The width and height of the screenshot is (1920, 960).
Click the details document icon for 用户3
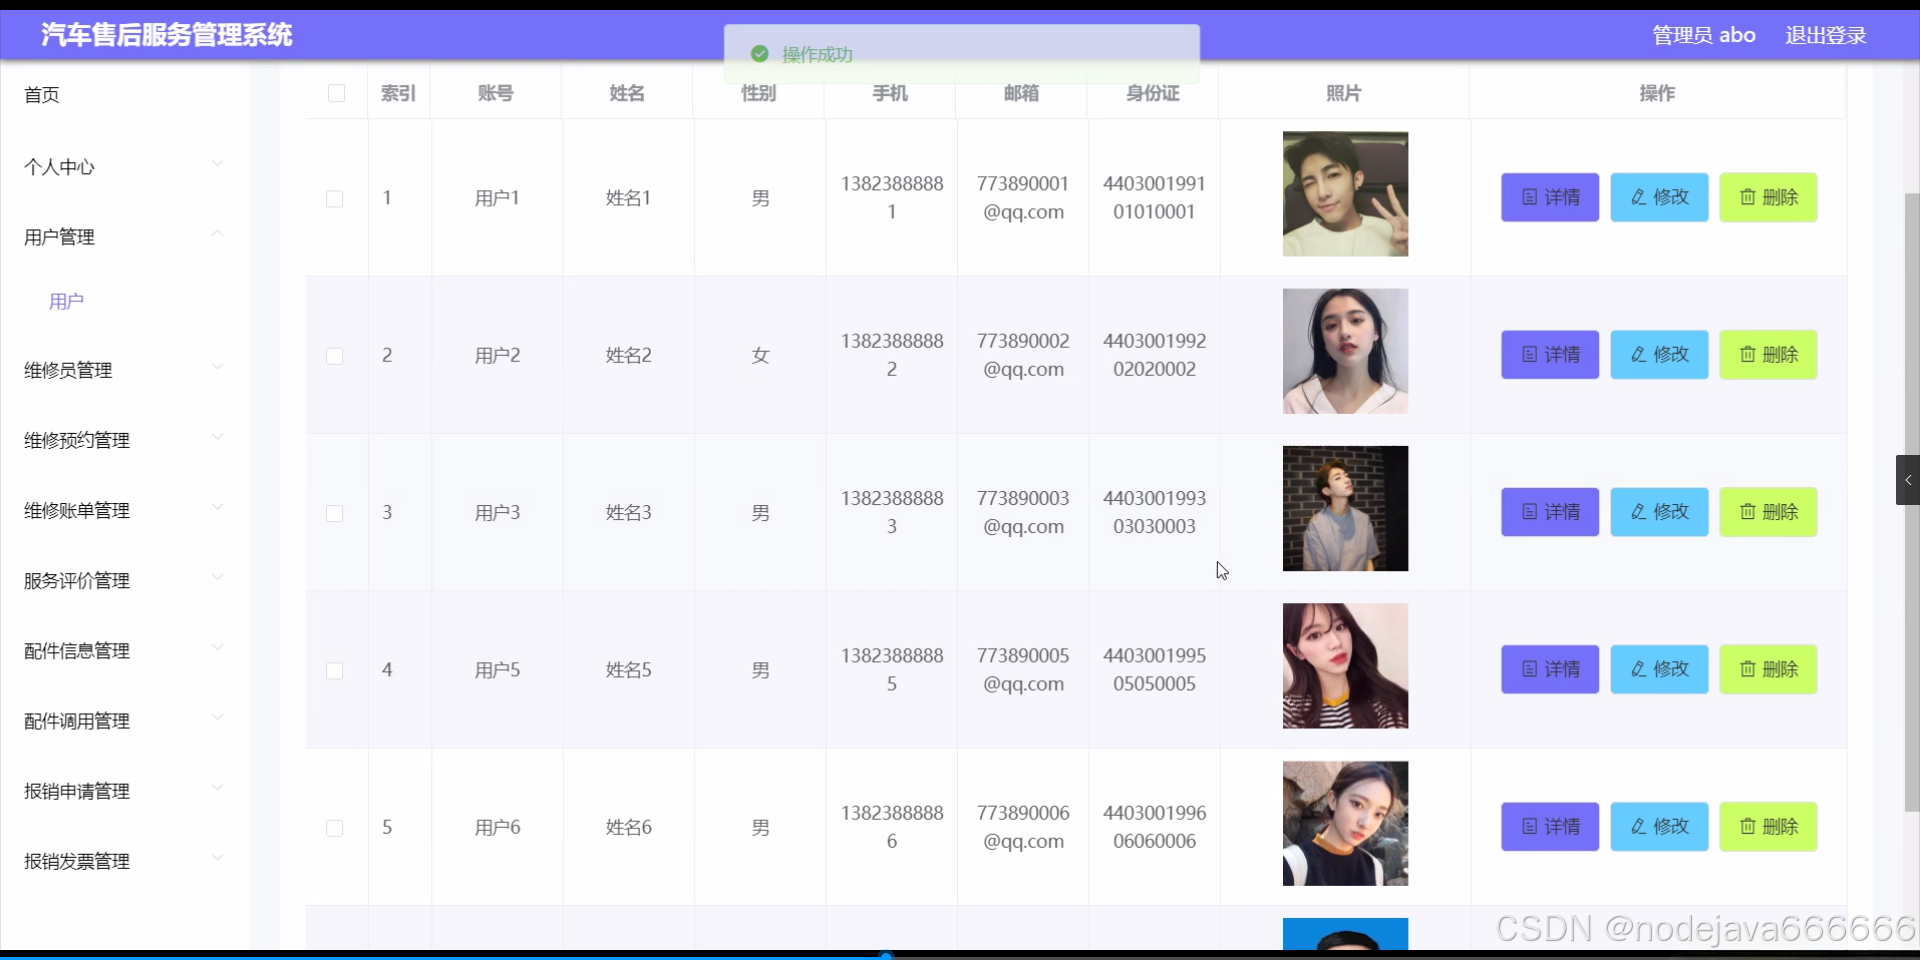[x=1530, y=512]
